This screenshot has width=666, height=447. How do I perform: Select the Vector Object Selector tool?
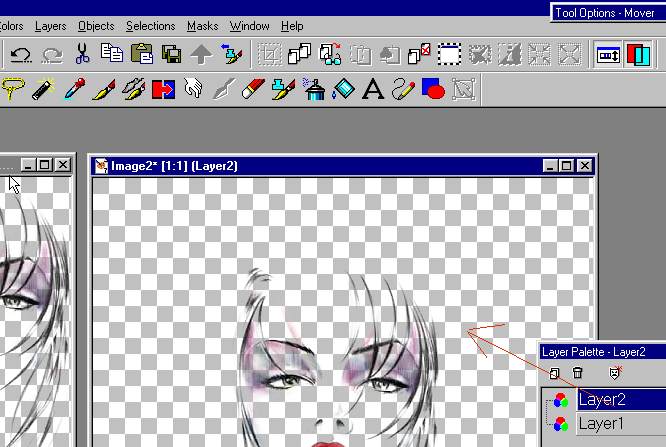coord(463,89)
